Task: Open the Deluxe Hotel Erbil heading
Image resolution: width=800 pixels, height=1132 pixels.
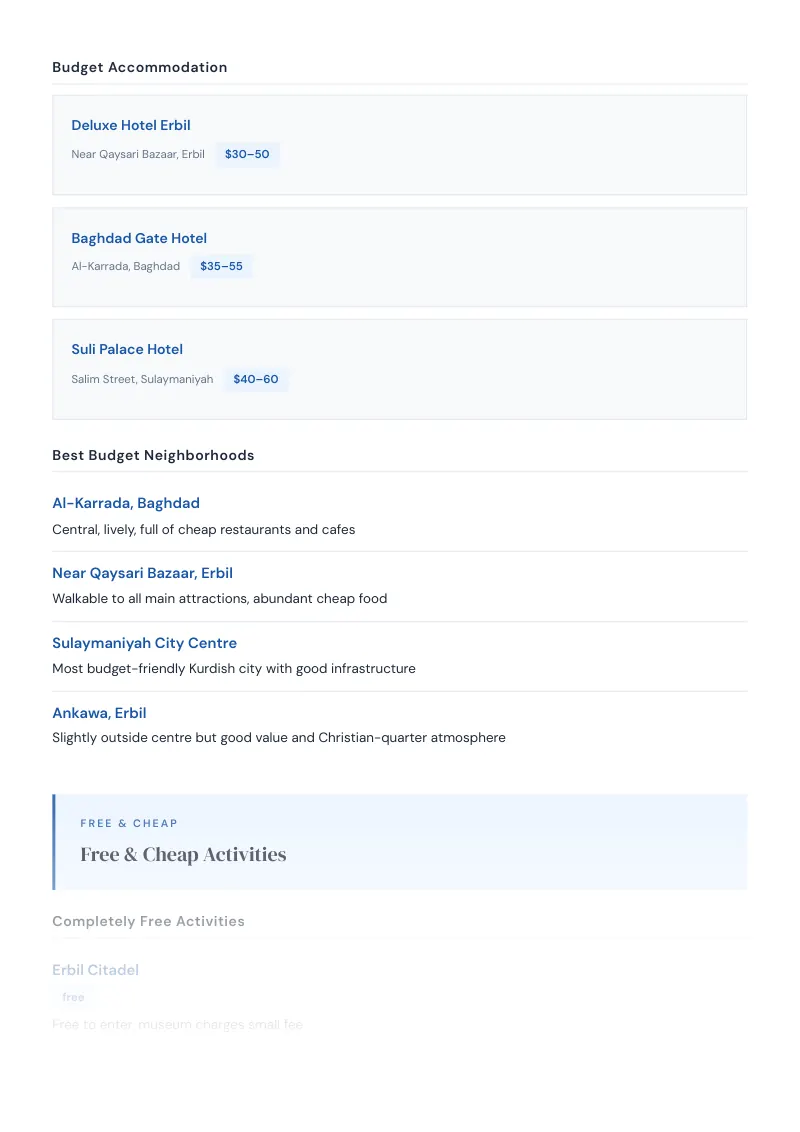Action: (x=131, y=125)
